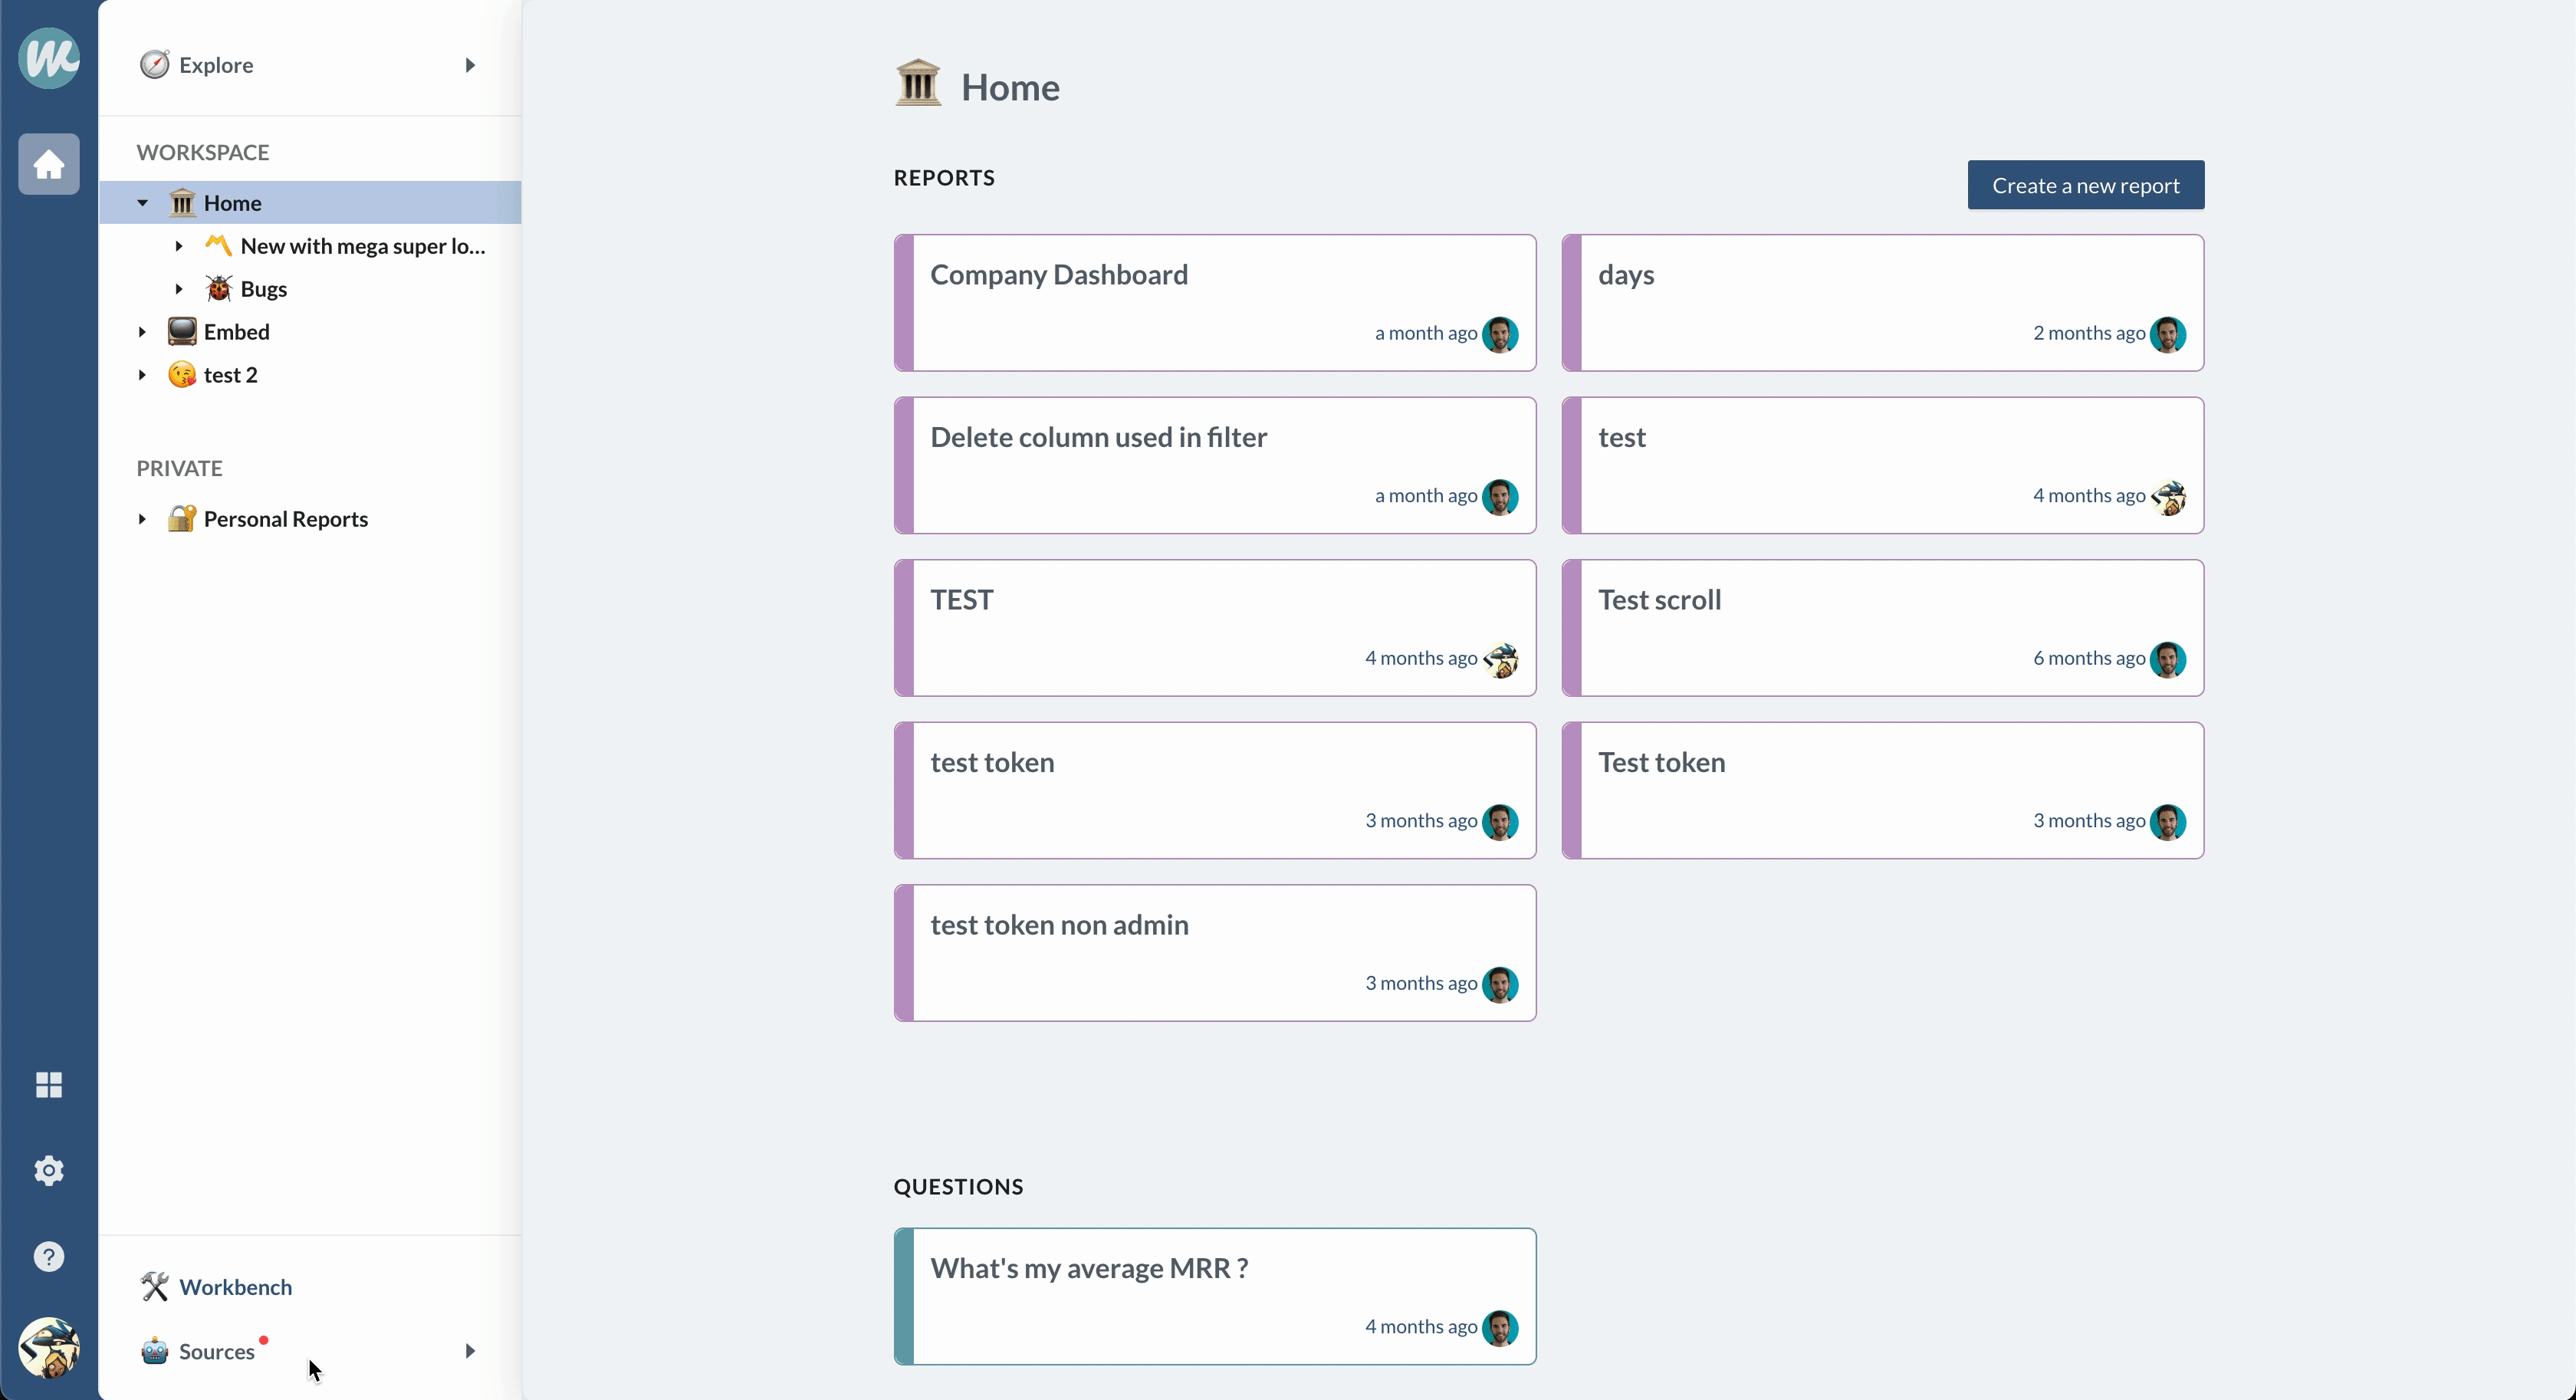This screenshot has width=2576, height=1400.
Task: Open the Company Dashboard report card
Action: pyautogui.click(x=1215, y=303)
